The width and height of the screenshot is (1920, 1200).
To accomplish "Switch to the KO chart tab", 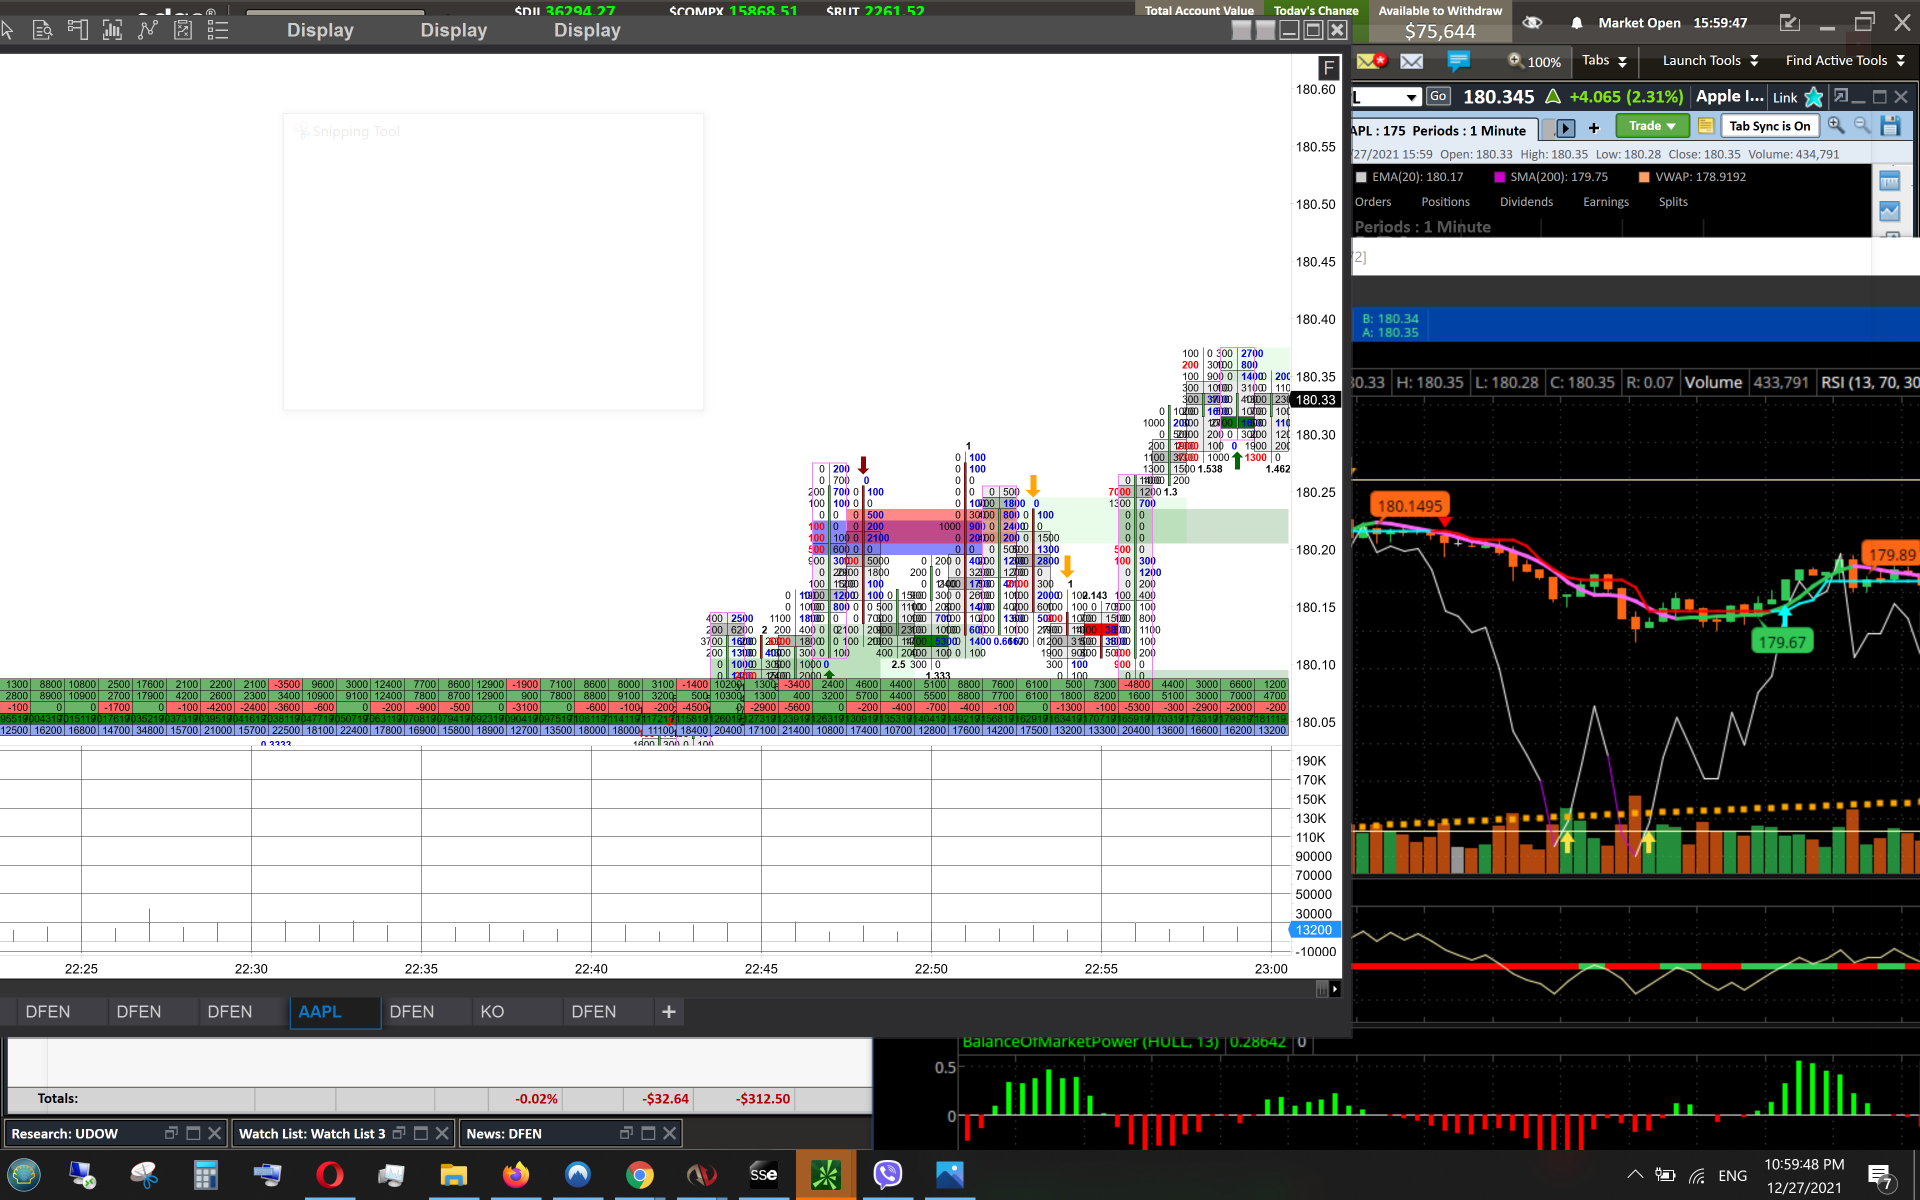I will (492, 1012).
